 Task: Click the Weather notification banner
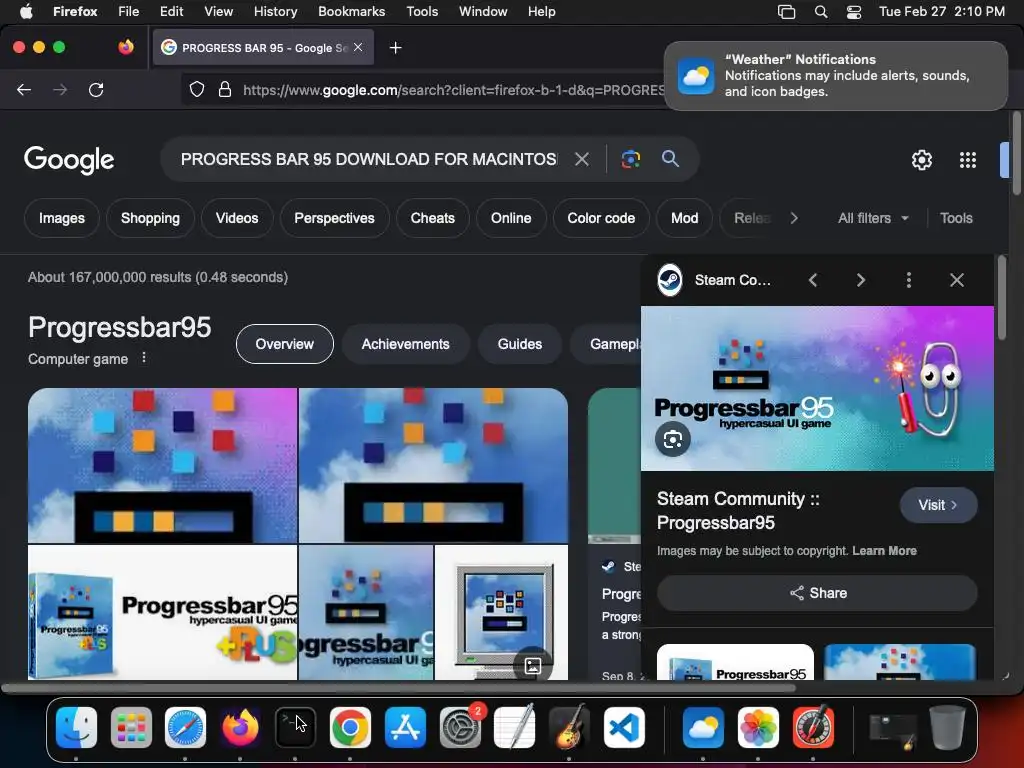(x=836, y=76)
